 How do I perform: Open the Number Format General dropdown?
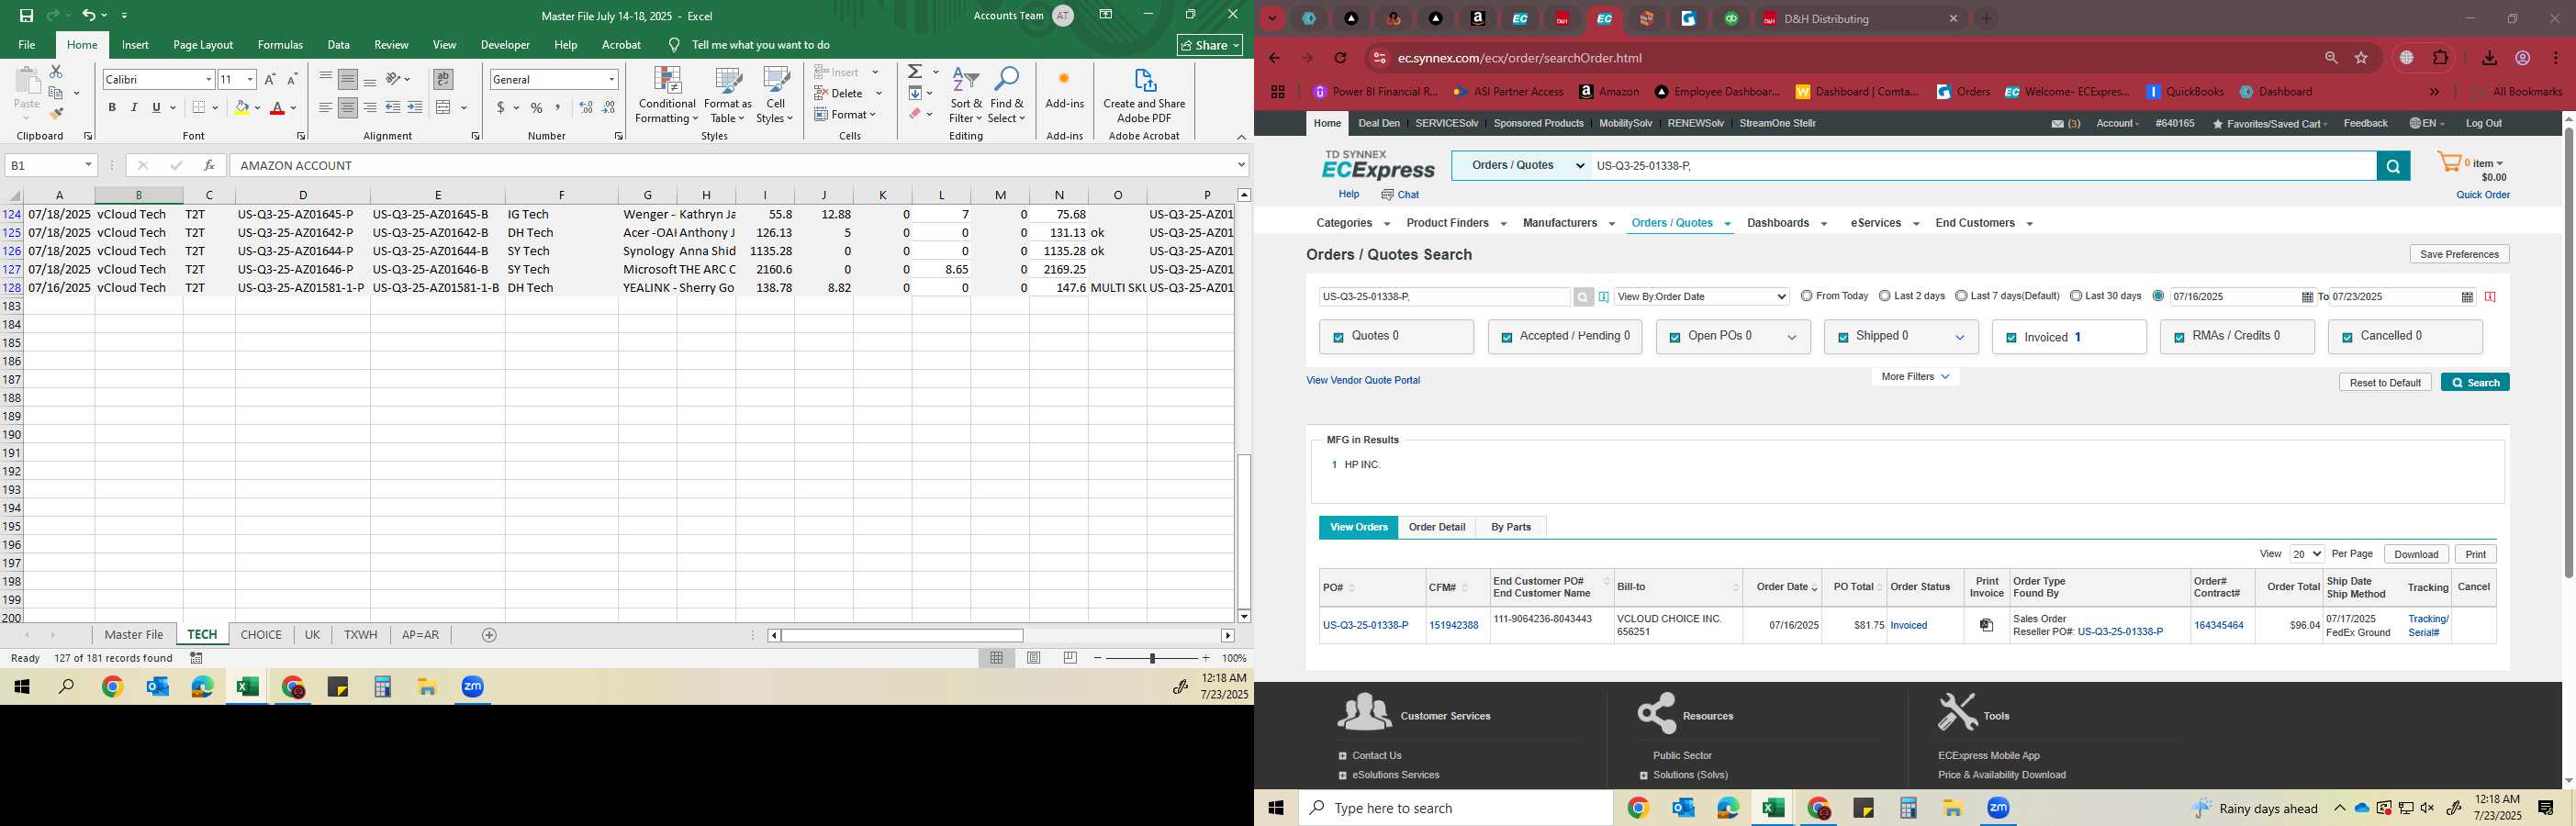point(611,79)
